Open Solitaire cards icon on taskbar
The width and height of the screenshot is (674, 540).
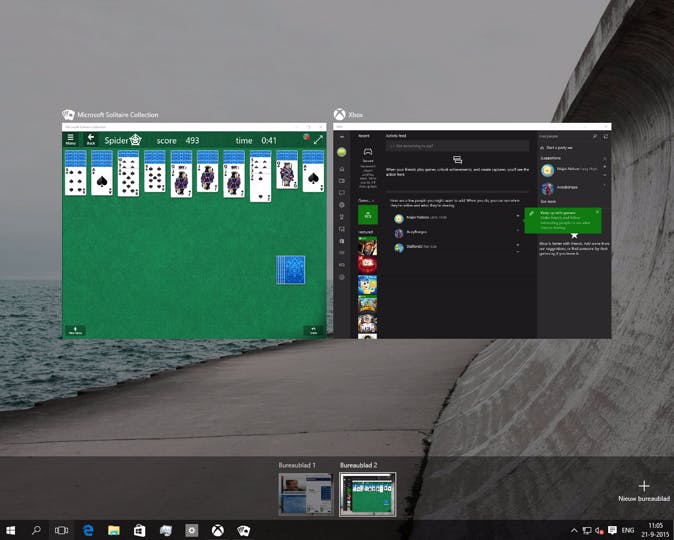(244, 530)
